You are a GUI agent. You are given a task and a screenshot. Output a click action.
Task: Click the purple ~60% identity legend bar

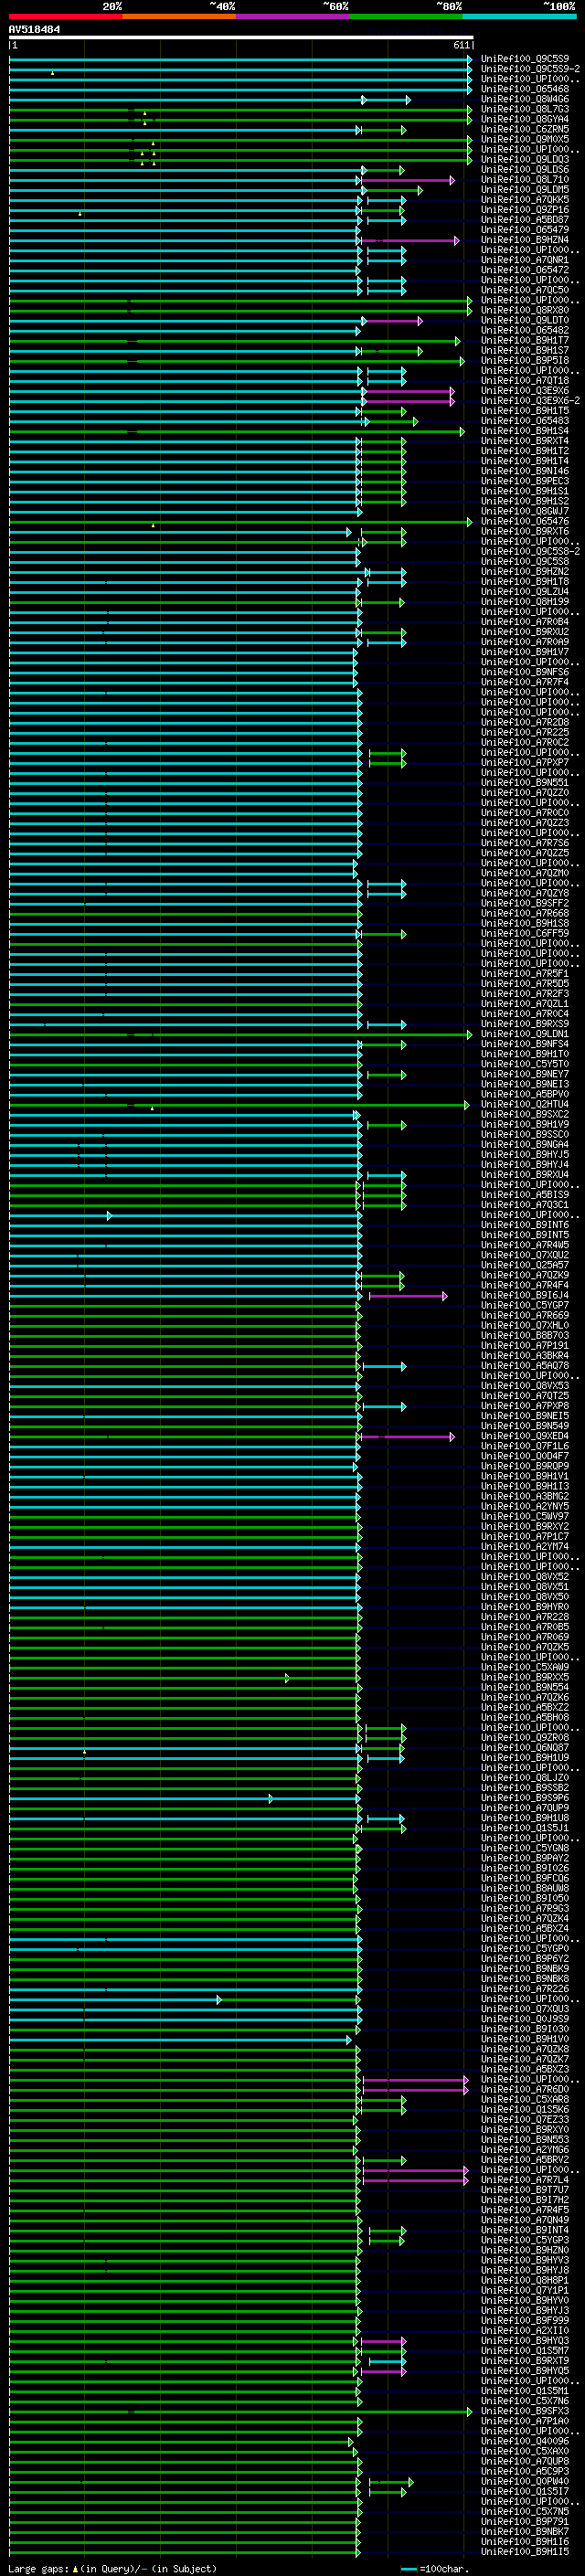pyautogui.click(x=293, y=16)
